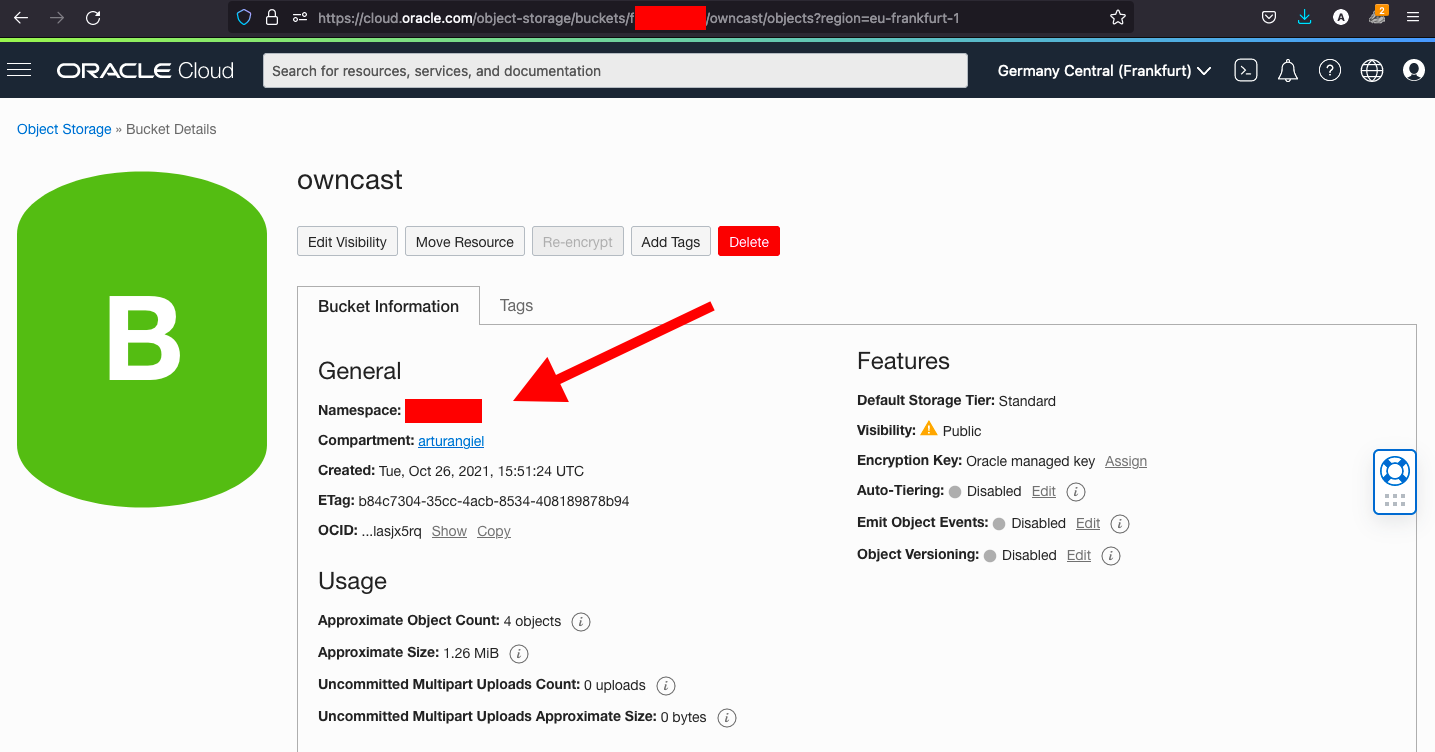The image size is (1435, 752).
Task: Open the arturangiel compartment link
Action: (x=451, y=440)
